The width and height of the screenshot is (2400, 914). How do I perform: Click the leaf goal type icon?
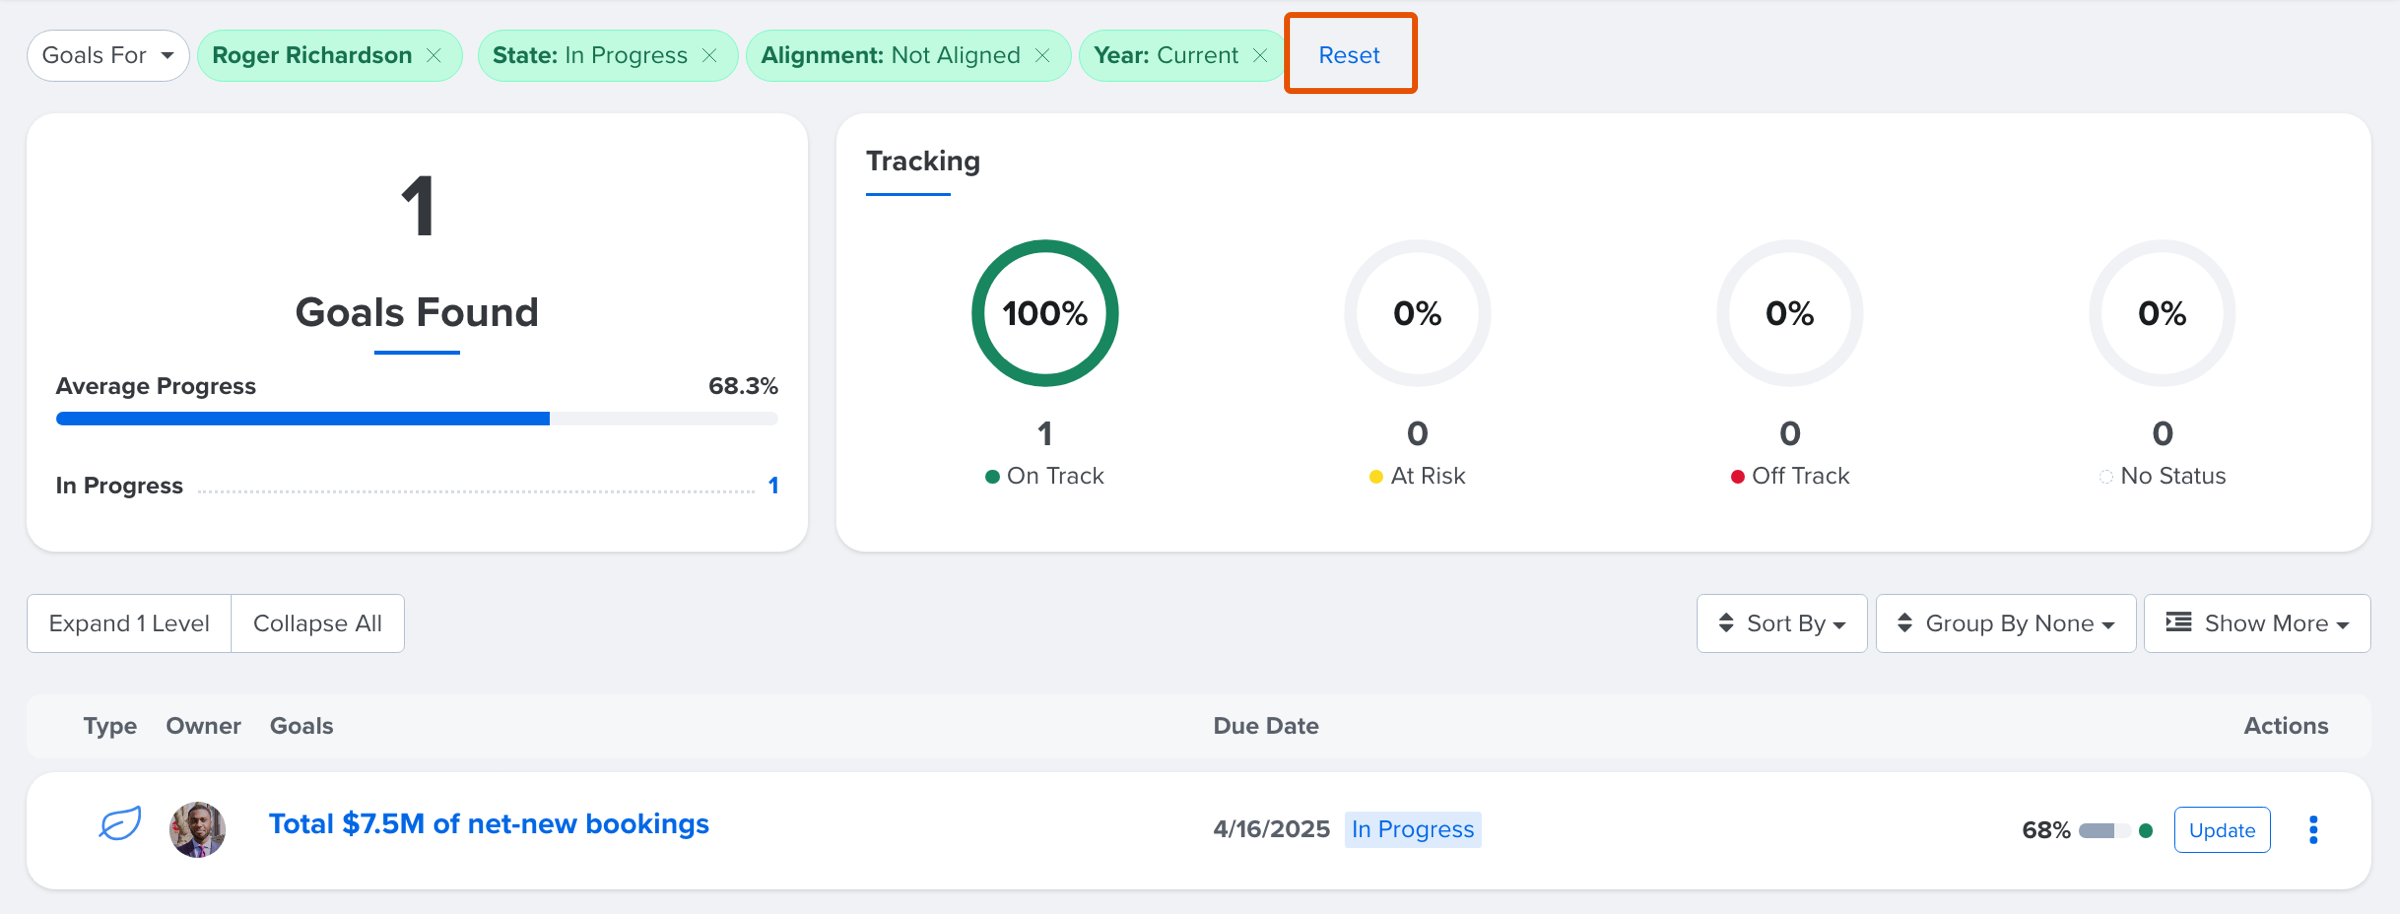120,824
